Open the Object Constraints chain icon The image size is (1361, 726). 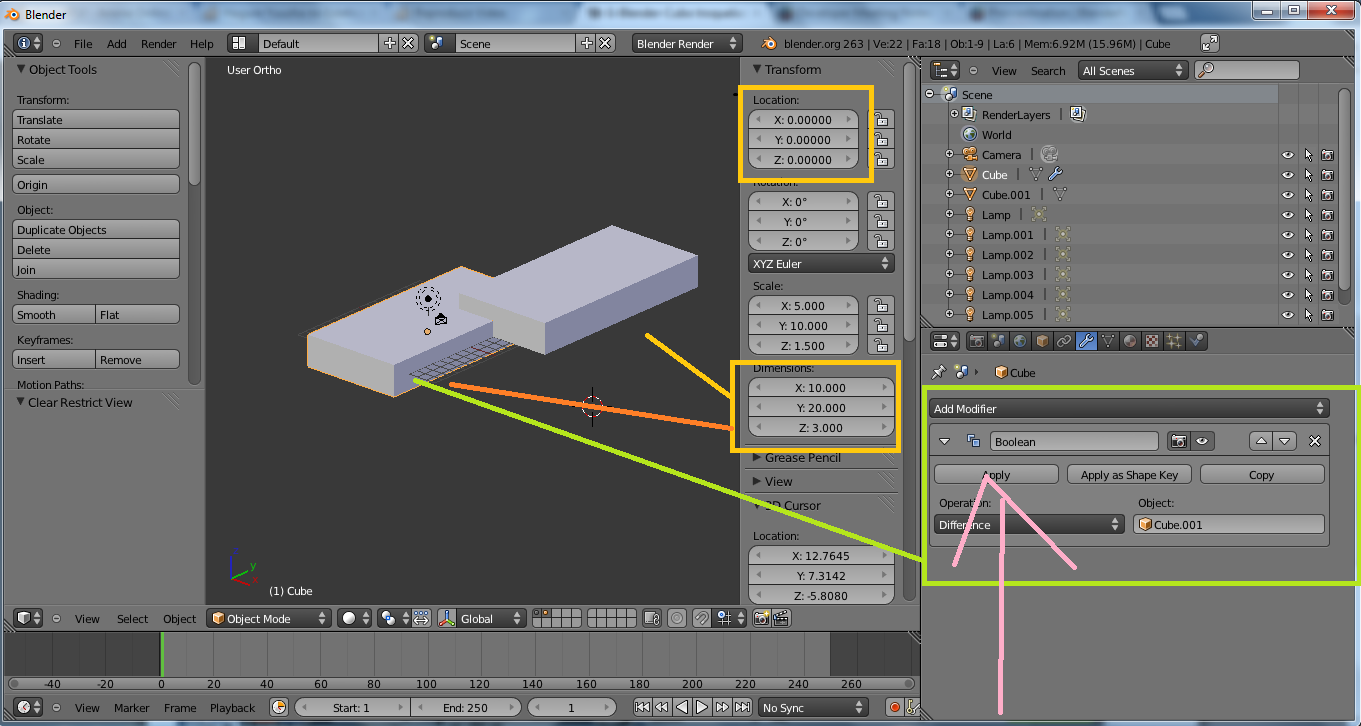pyautogui.click(x=1064, y=341)
